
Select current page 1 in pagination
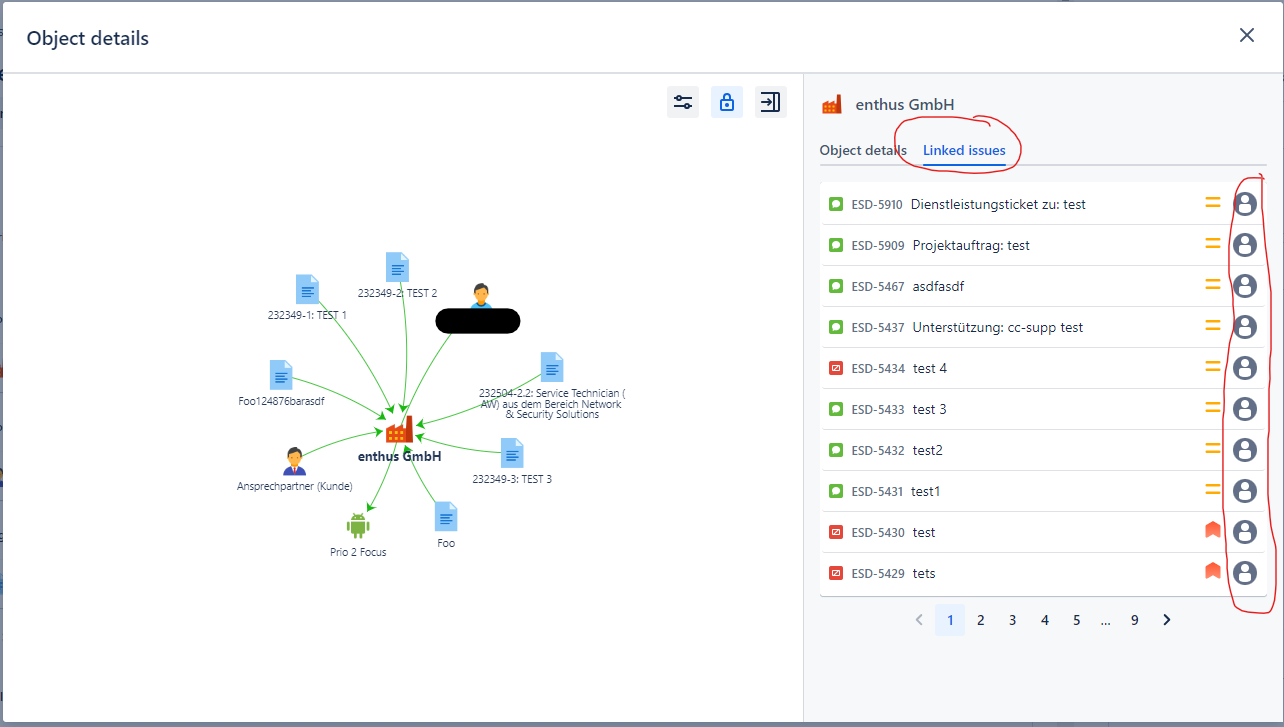pos(950,620)
